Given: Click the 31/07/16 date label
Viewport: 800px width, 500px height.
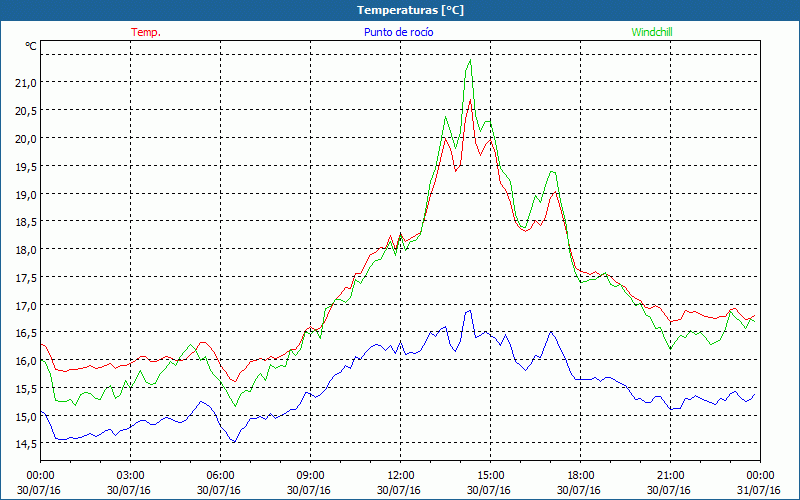Looking at the screenshot, I should (759, 490).
